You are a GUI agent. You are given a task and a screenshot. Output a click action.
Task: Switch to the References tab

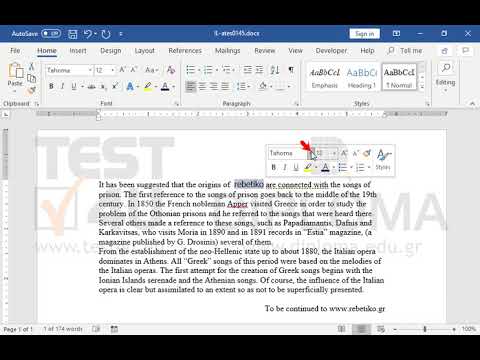pyautogui.click(x=185, y=51)
